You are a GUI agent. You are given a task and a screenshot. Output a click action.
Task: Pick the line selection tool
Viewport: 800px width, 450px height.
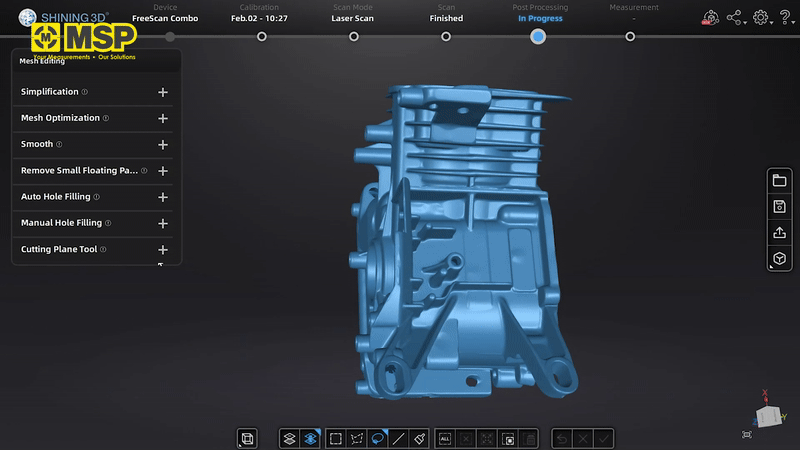point(399,438)
